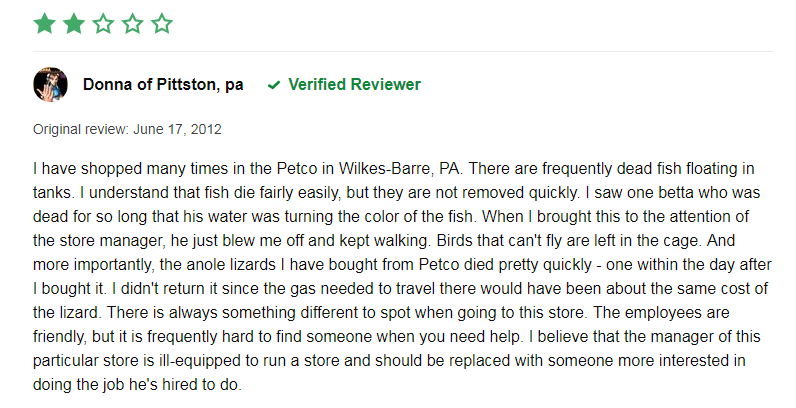Click the Verified Reviewer label
796x408 pixels.
coord(354,84)
